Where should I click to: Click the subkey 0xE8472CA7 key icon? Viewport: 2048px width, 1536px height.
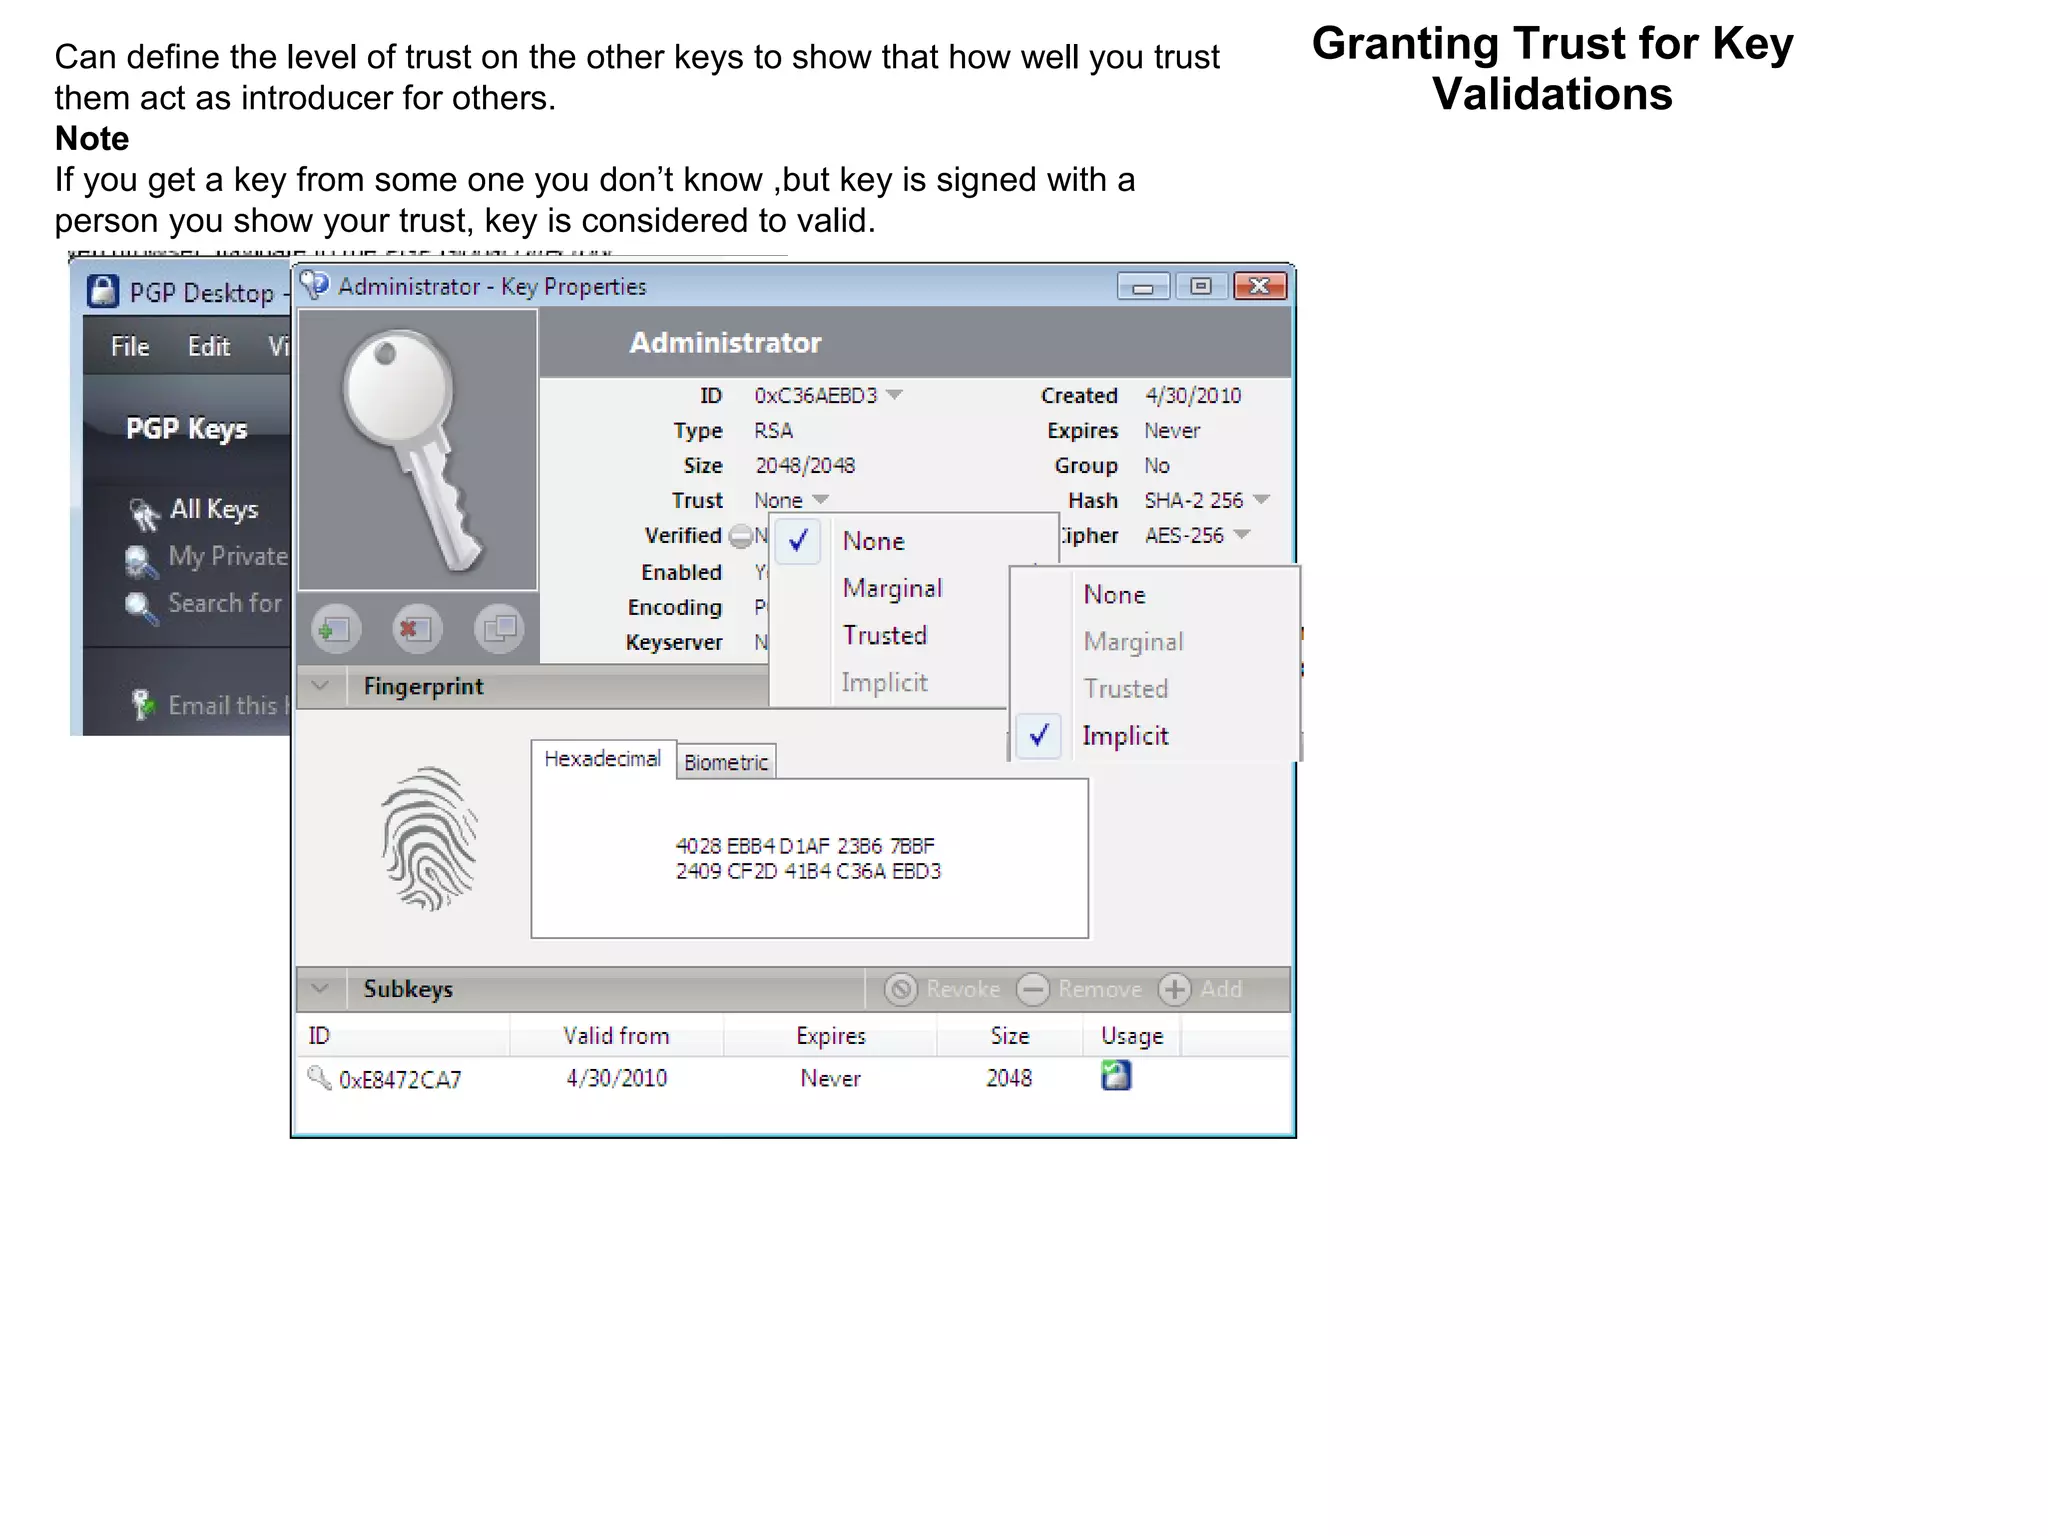point(319,1078)
